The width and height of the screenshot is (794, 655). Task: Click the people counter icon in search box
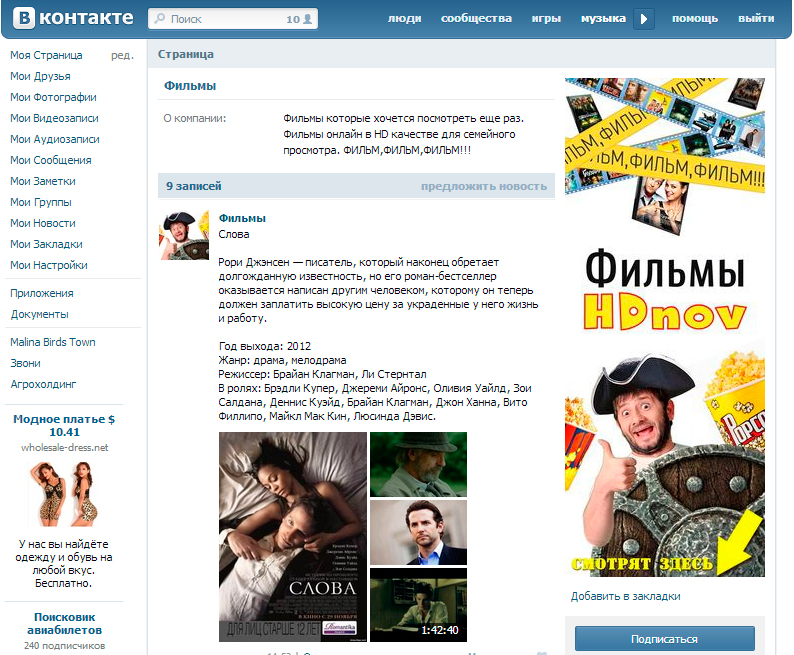[x=307, y=19]
